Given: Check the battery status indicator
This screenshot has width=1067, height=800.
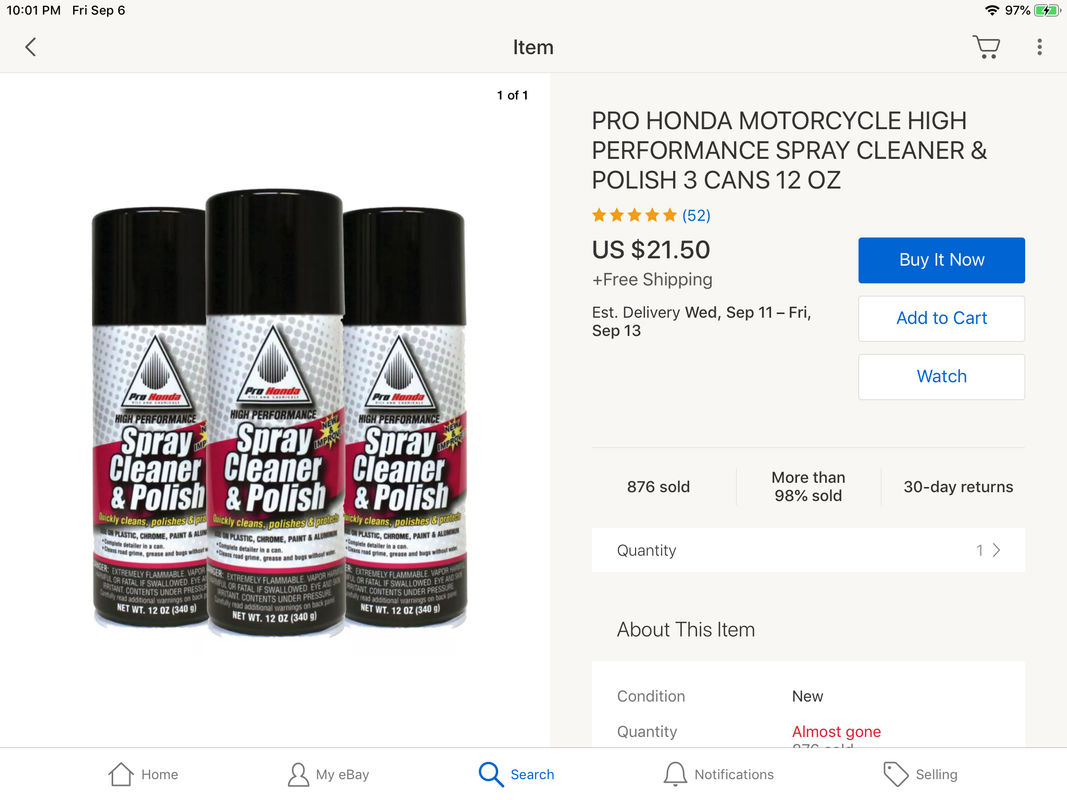Looking at the screenshot, I should coord(1047,10).
